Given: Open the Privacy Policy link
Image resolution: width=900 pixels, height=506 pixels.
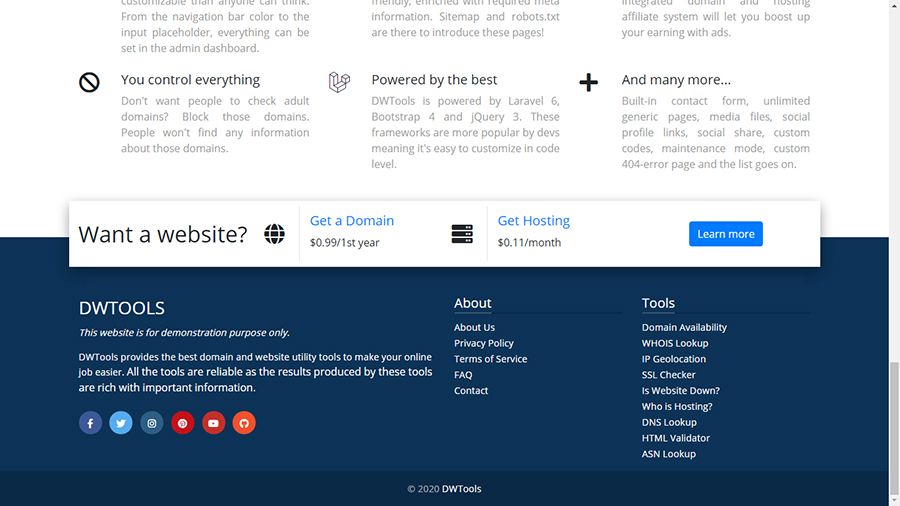Looking at the screenshot, I should tap(484, 343).
